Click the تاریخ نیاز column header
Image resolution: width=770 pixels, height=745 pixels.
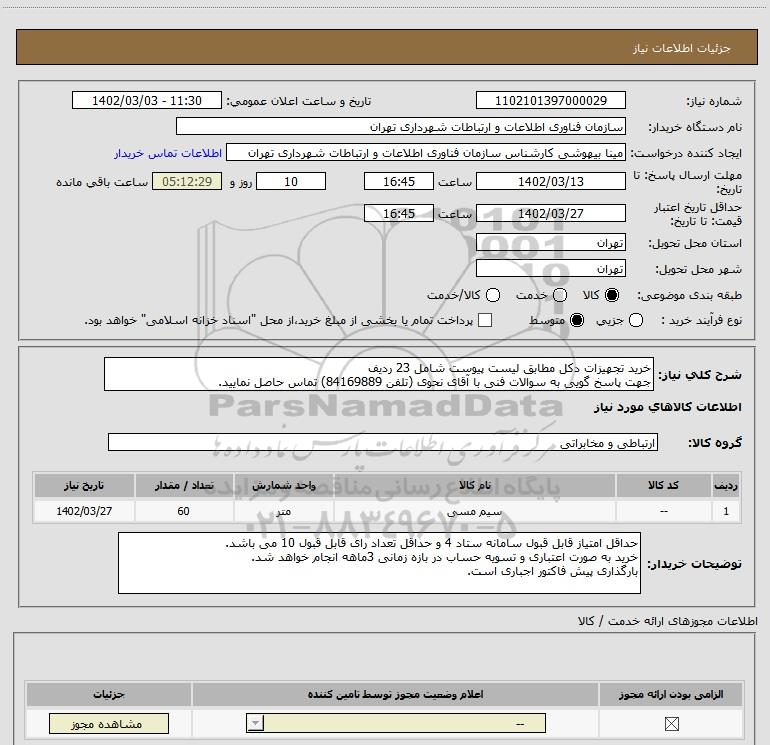(x=84, y=485)
